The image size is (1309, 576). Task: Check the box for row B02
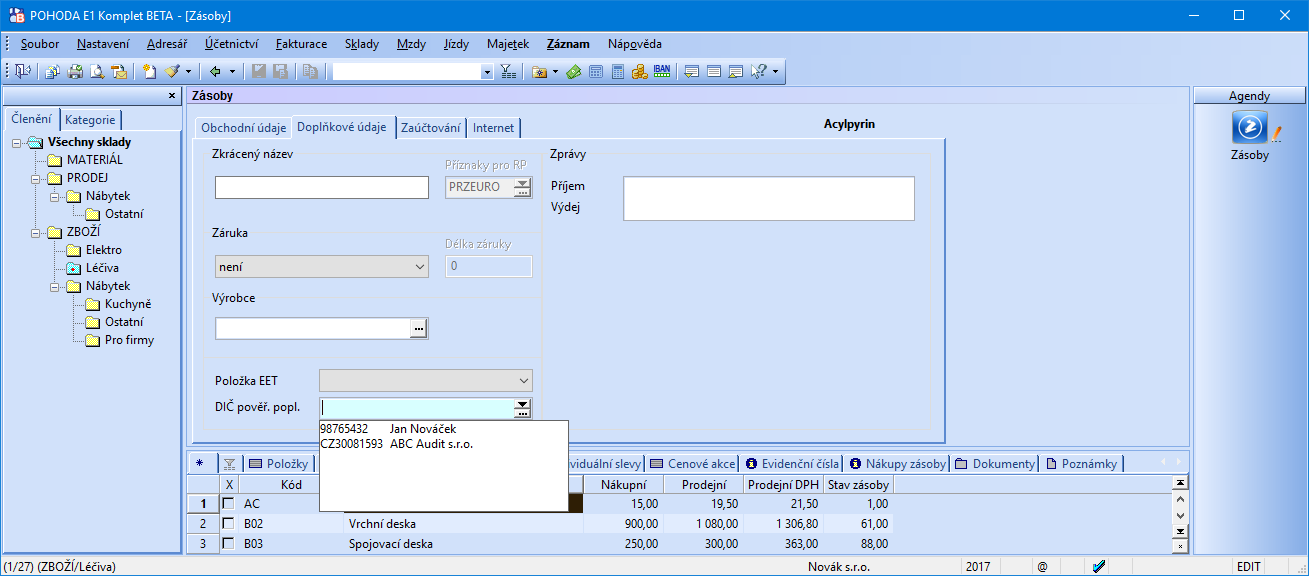tap(229, 524)
